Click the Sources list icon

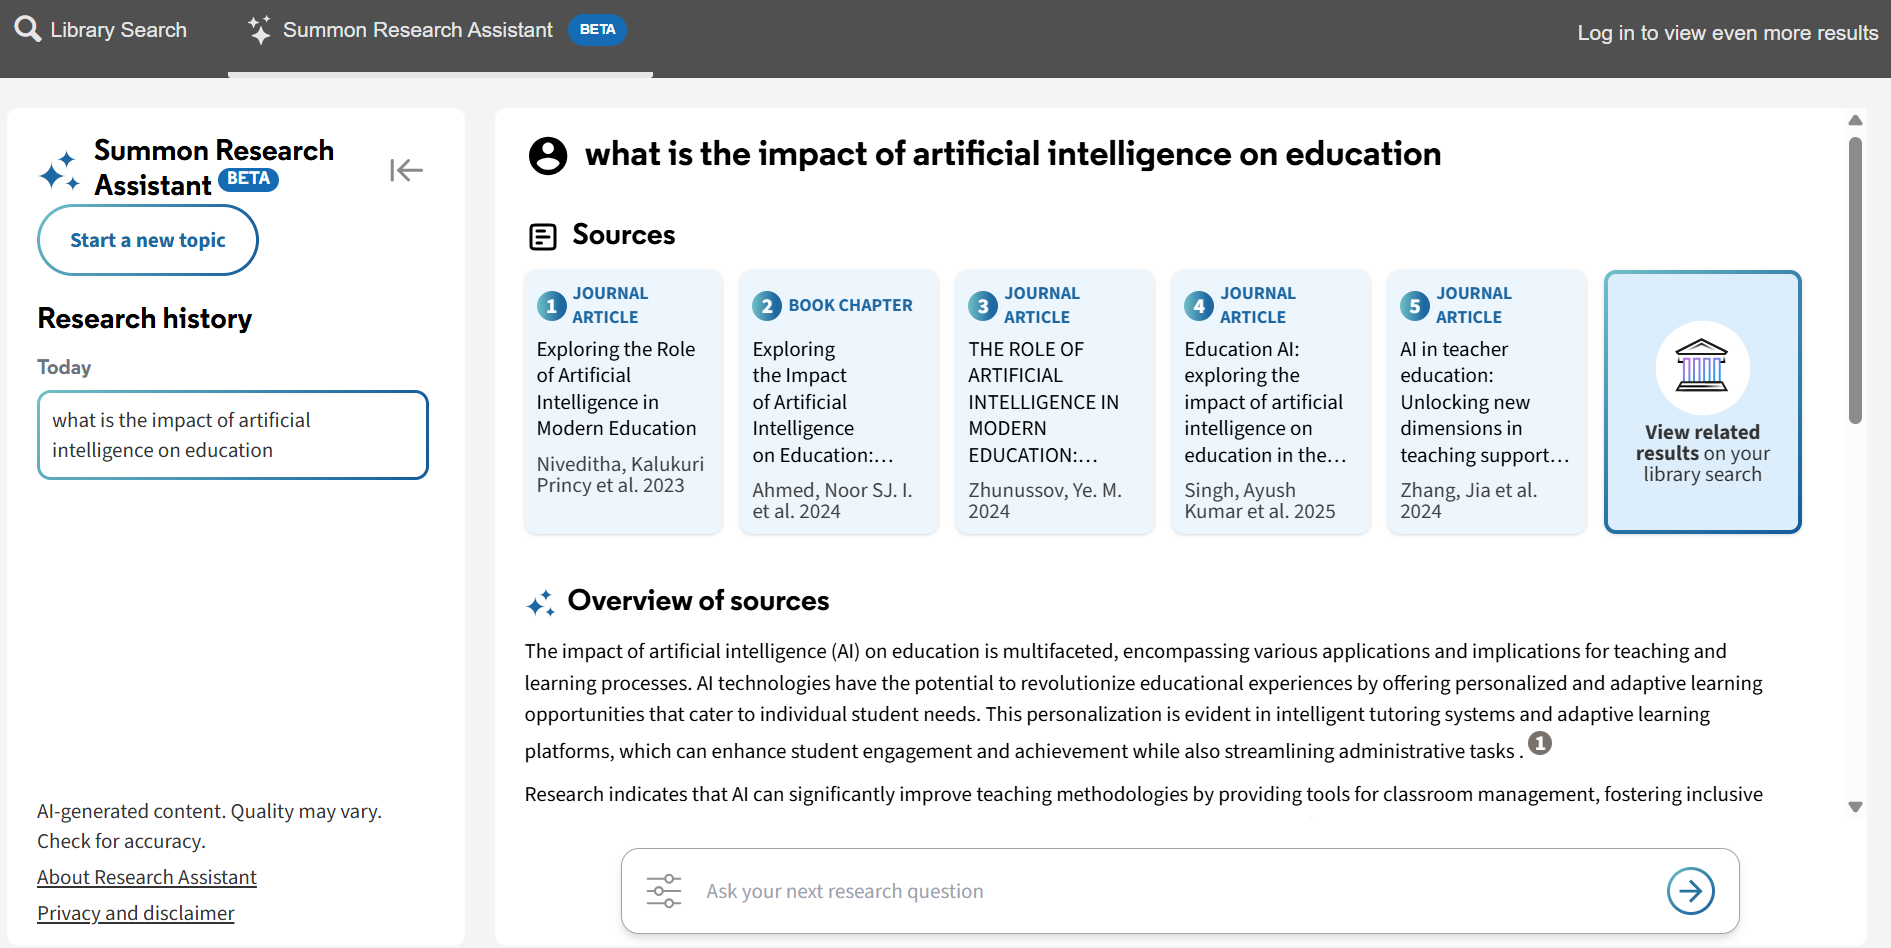542,237
